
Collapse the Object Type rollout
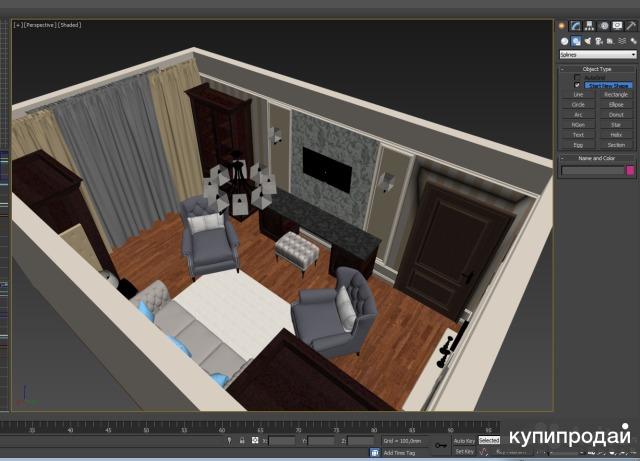(597, 69)
